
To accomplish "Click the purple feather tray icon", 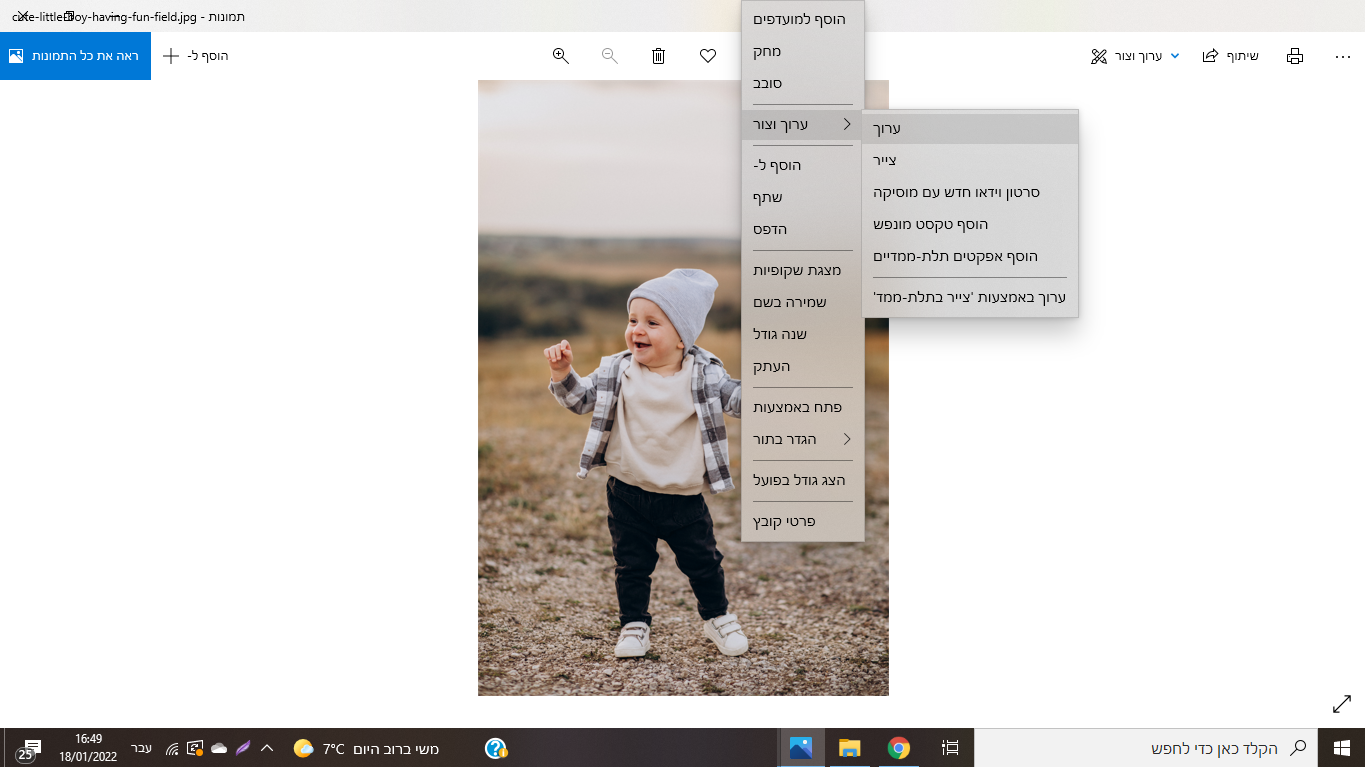I will (x=243, y=748).
